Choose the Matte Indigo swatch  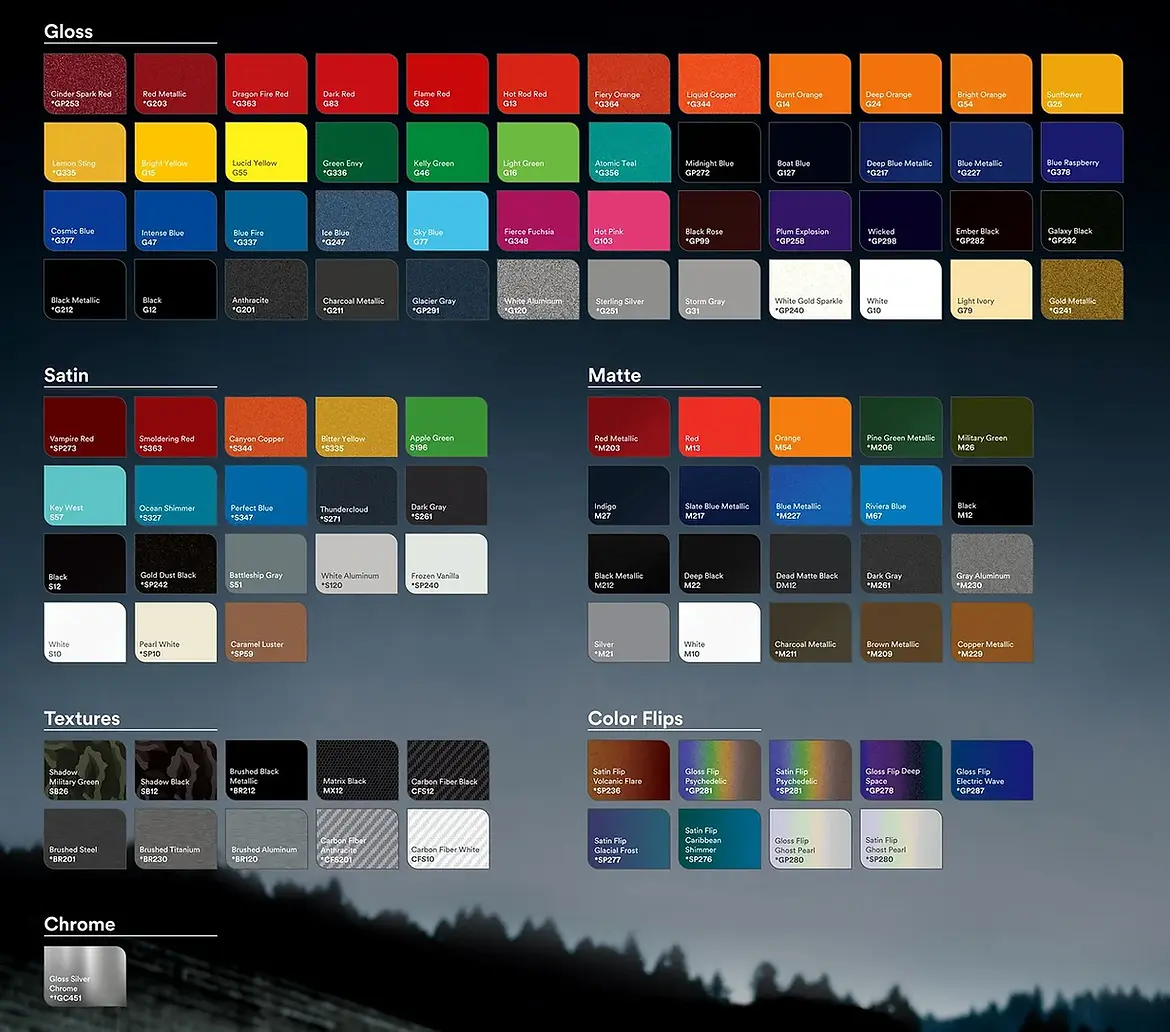coord(628,495)
